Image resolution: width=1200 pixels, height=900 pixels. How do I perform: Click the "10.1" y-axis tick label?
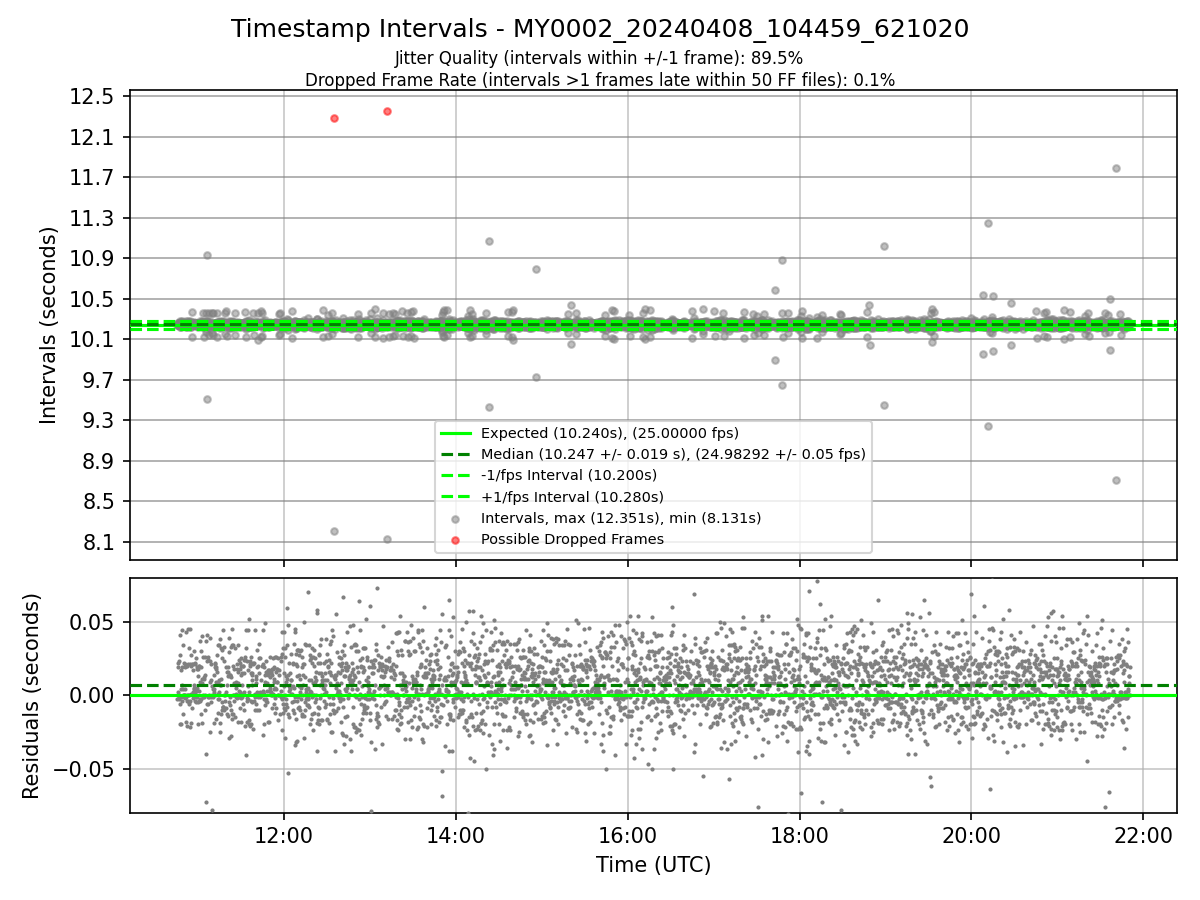coord(94,340)
